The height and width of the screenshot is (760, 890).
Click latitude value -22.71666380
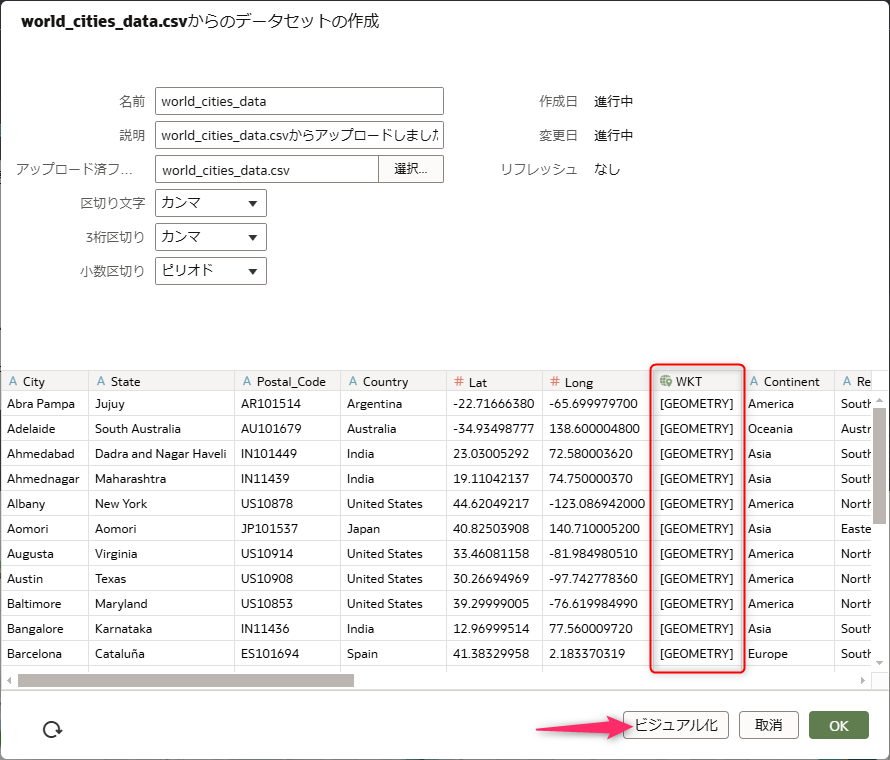click(493, 404)
